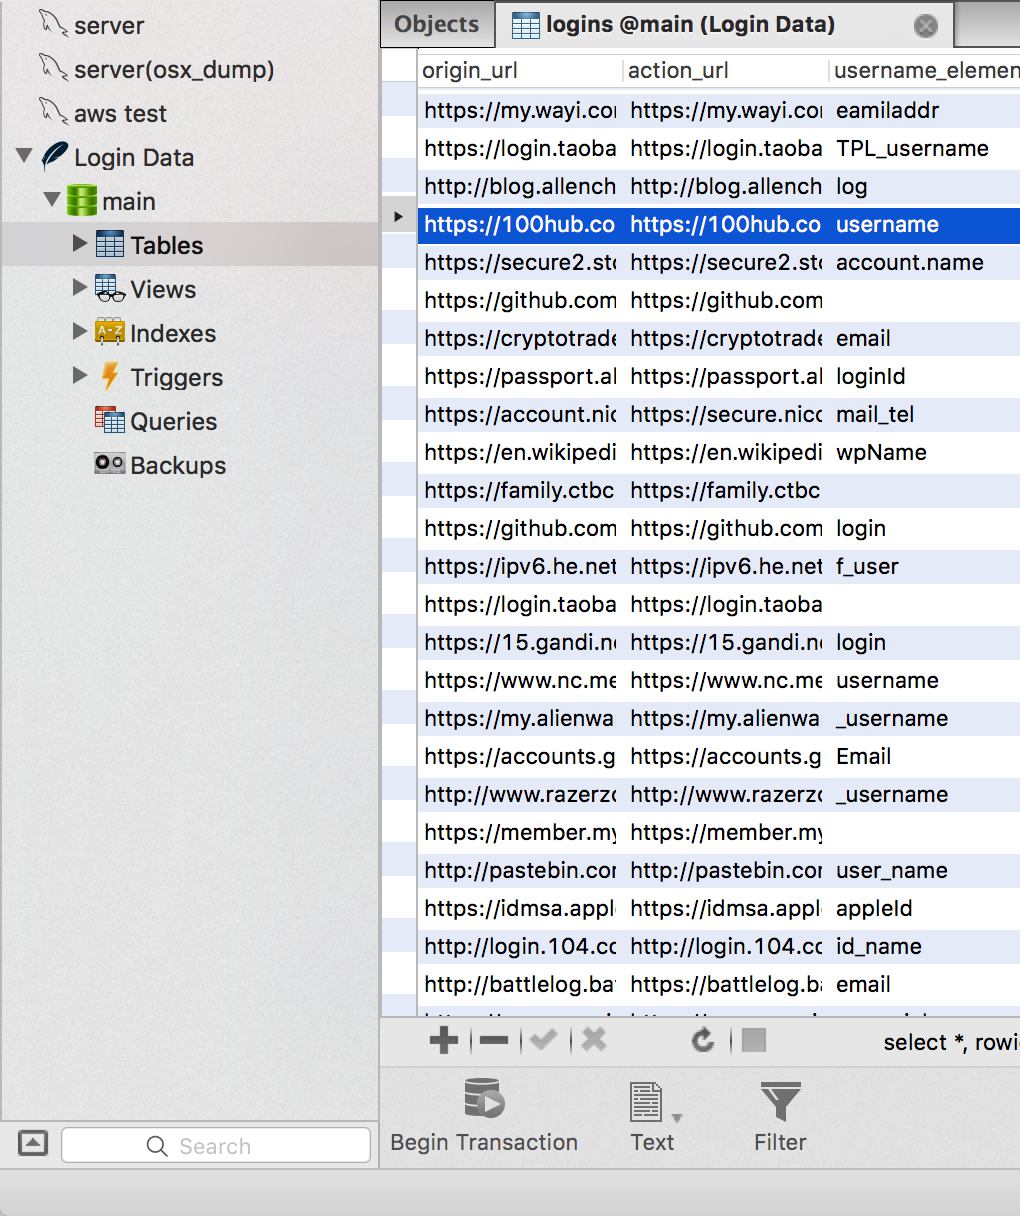Select the https://family.ctbc origin_url cell
This screenshot has width=1020, height=1216.
pyautogui.click(x=519, y=490)
